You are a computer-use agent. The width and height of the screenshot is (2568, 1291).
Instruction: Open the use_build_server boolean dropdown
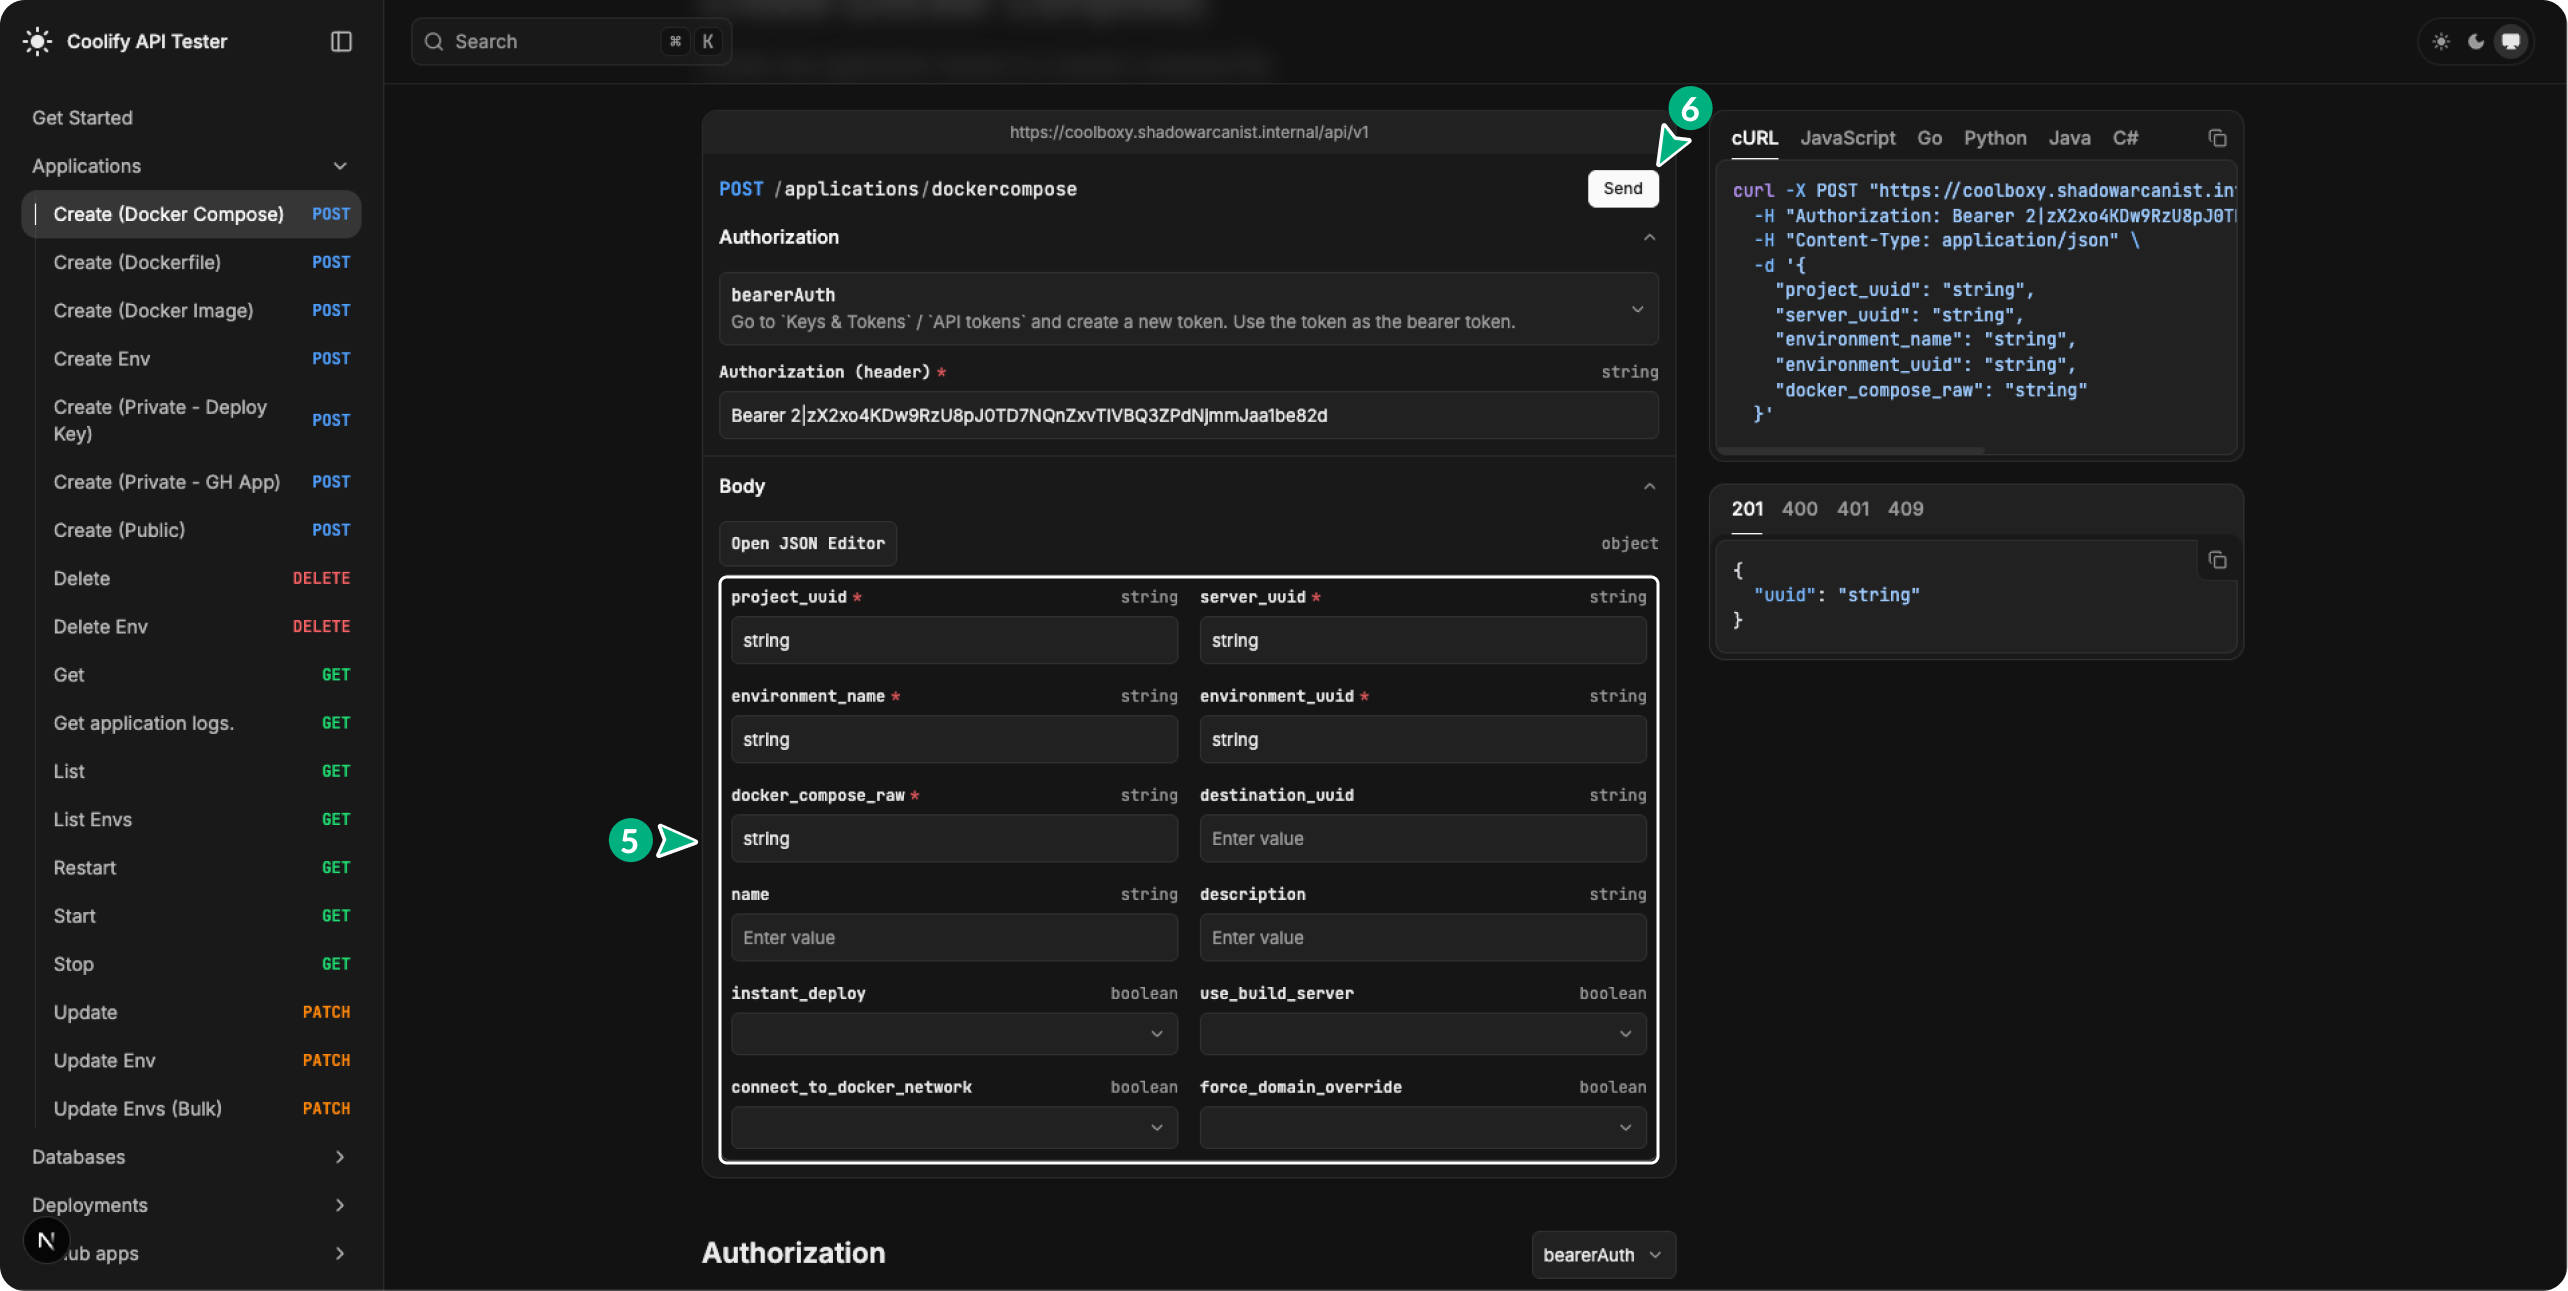pyautogui.click(x=1422, y=1034)
